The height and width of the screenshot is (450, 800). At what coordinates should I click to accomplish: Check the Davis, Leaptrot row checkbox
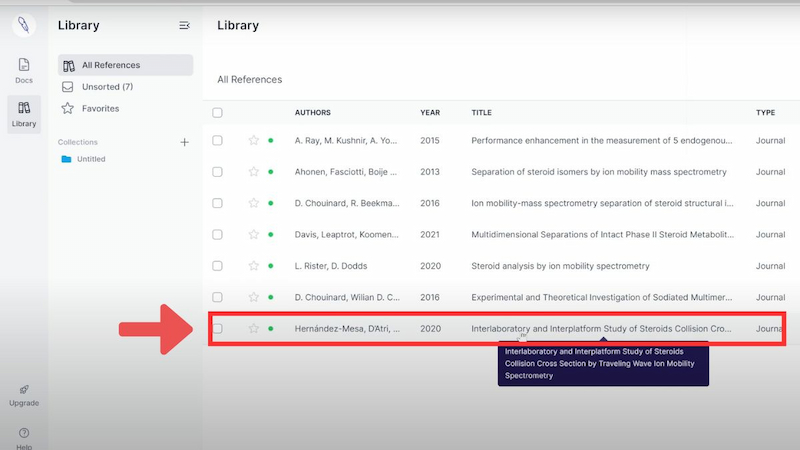[x=217, y=235]
